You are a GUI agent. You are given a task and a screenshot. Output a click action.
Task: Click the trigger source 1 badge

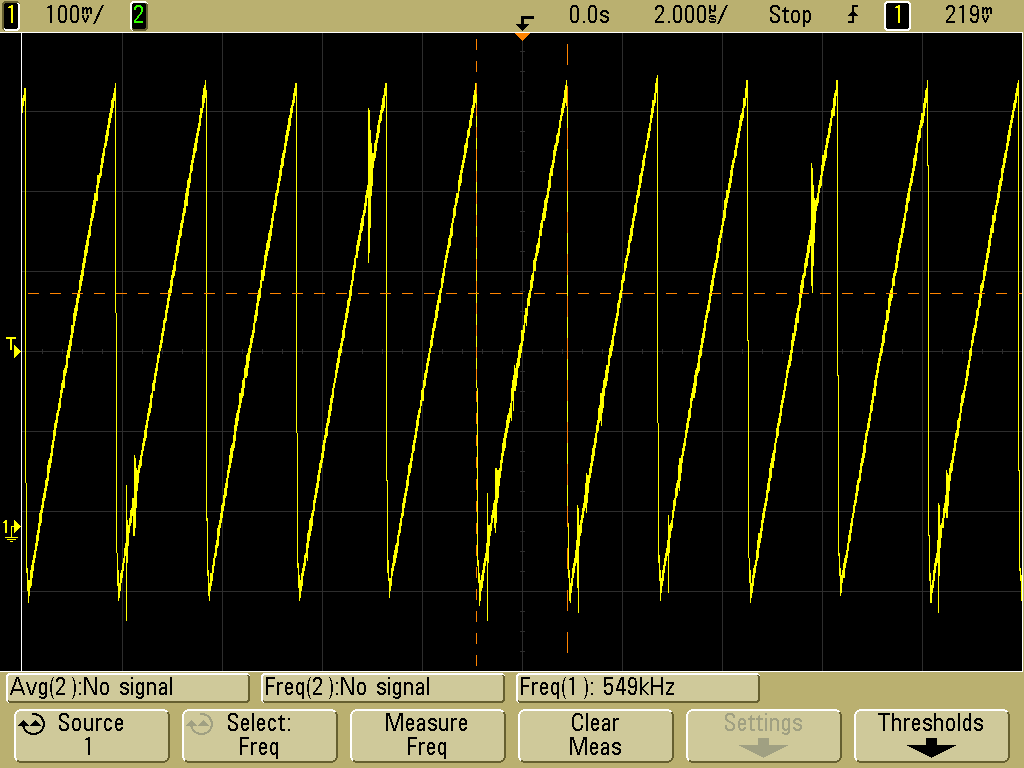pyautogui.click(x=897, y=15)
